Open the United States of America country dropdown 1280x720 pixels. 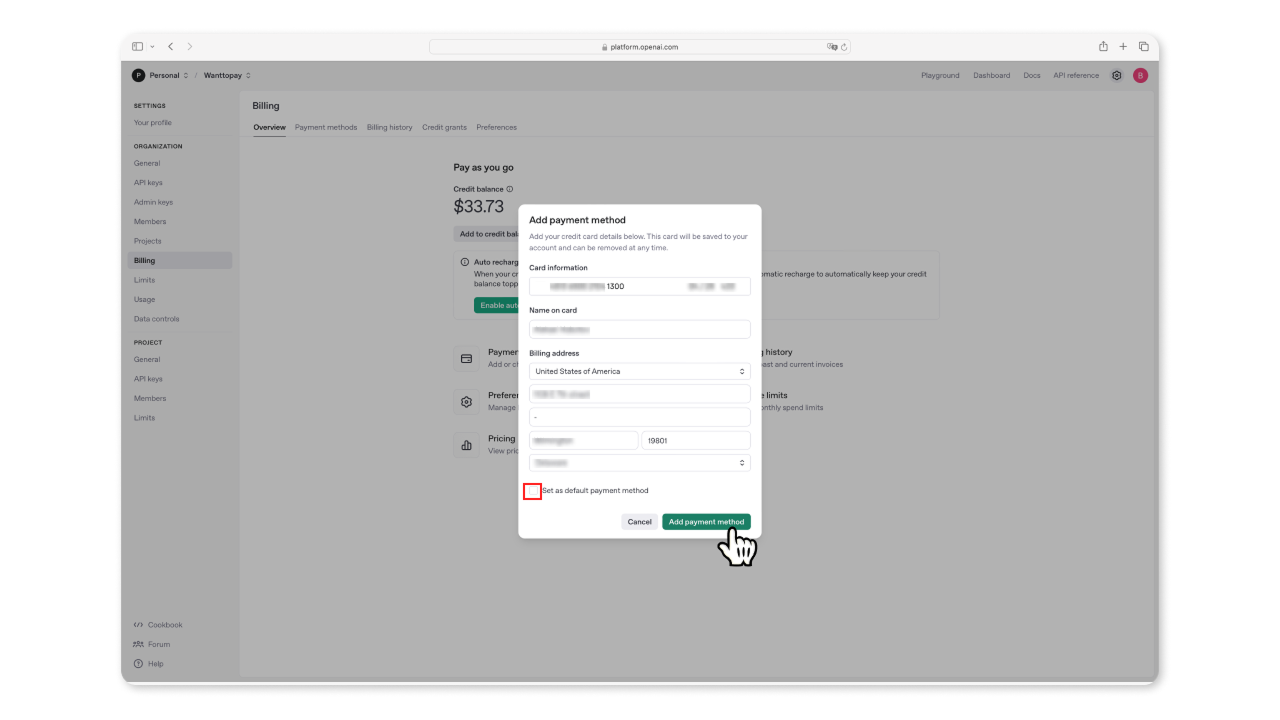(x=639, y=371)
